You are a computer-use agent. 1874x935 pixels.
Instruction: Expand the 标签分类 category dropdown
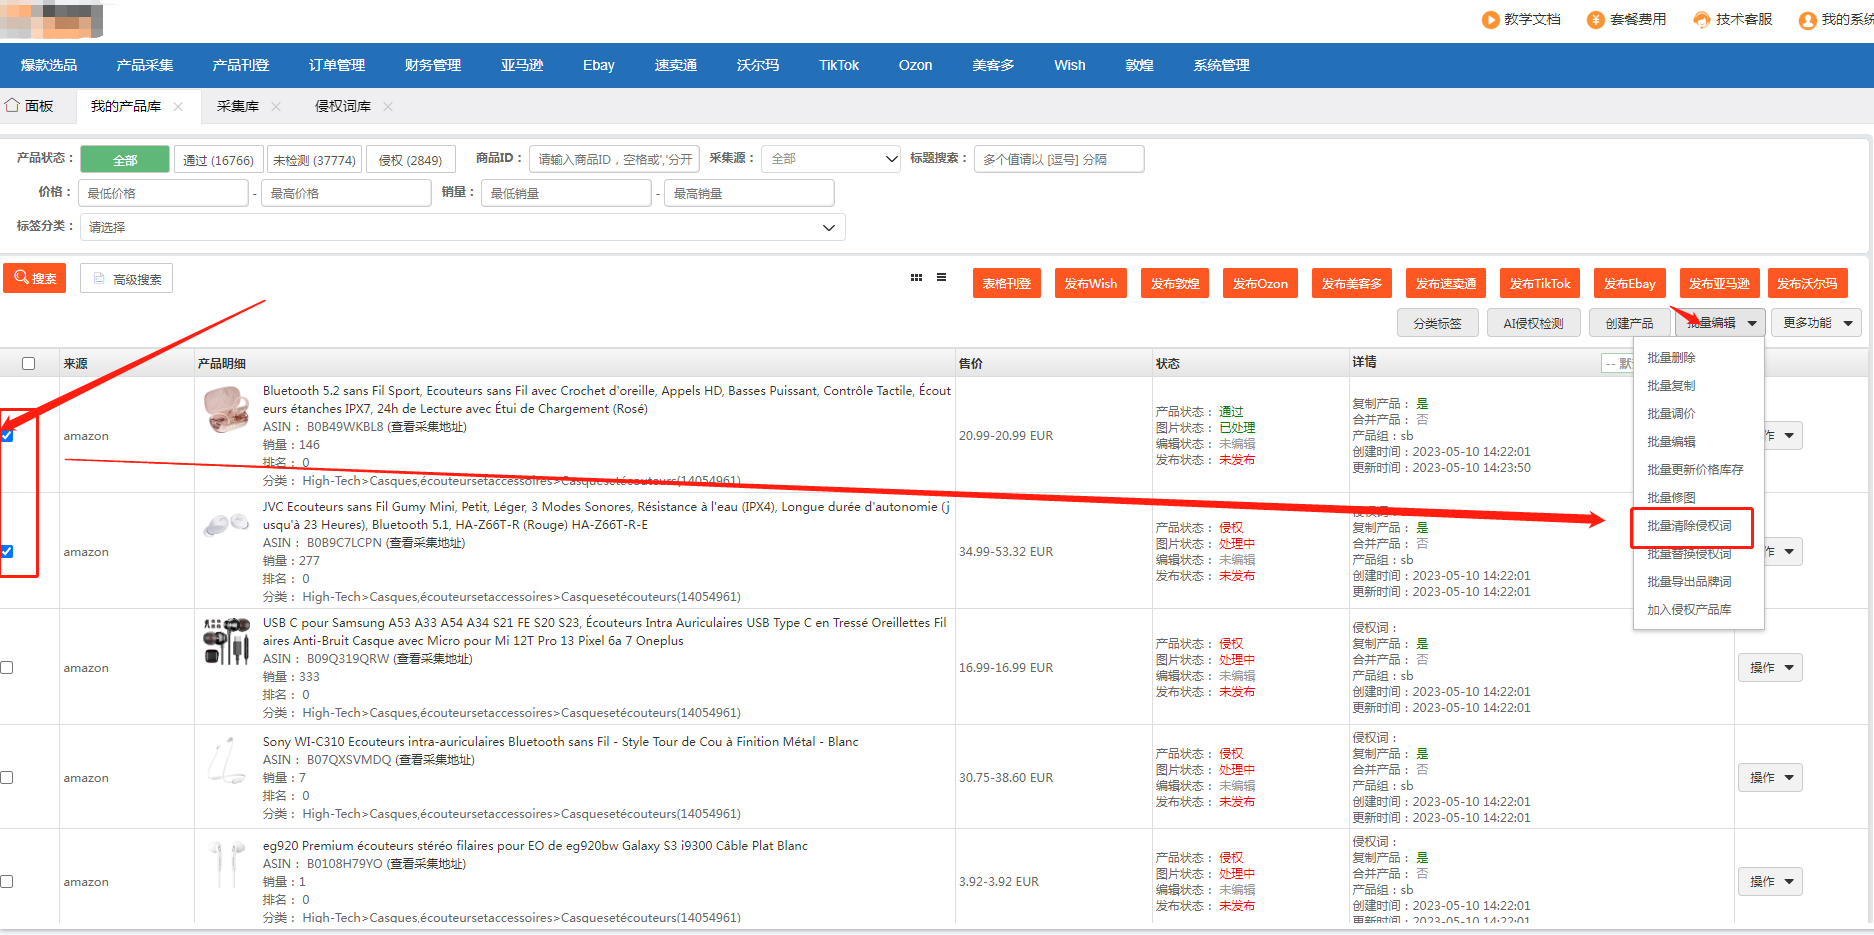[x=463, y=227]
